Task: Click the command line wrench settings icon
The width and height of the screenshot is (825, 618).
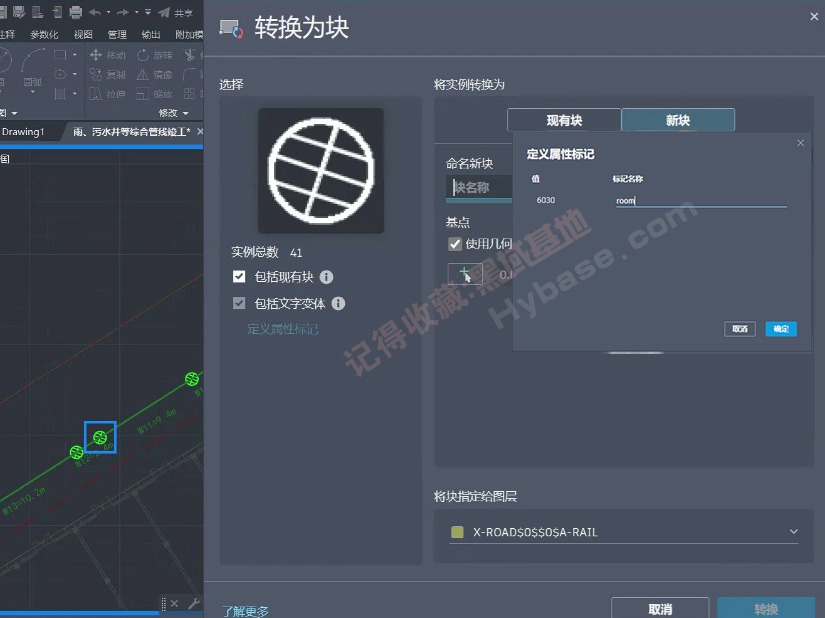Action: pyautogui.click(x=194, y=603)
